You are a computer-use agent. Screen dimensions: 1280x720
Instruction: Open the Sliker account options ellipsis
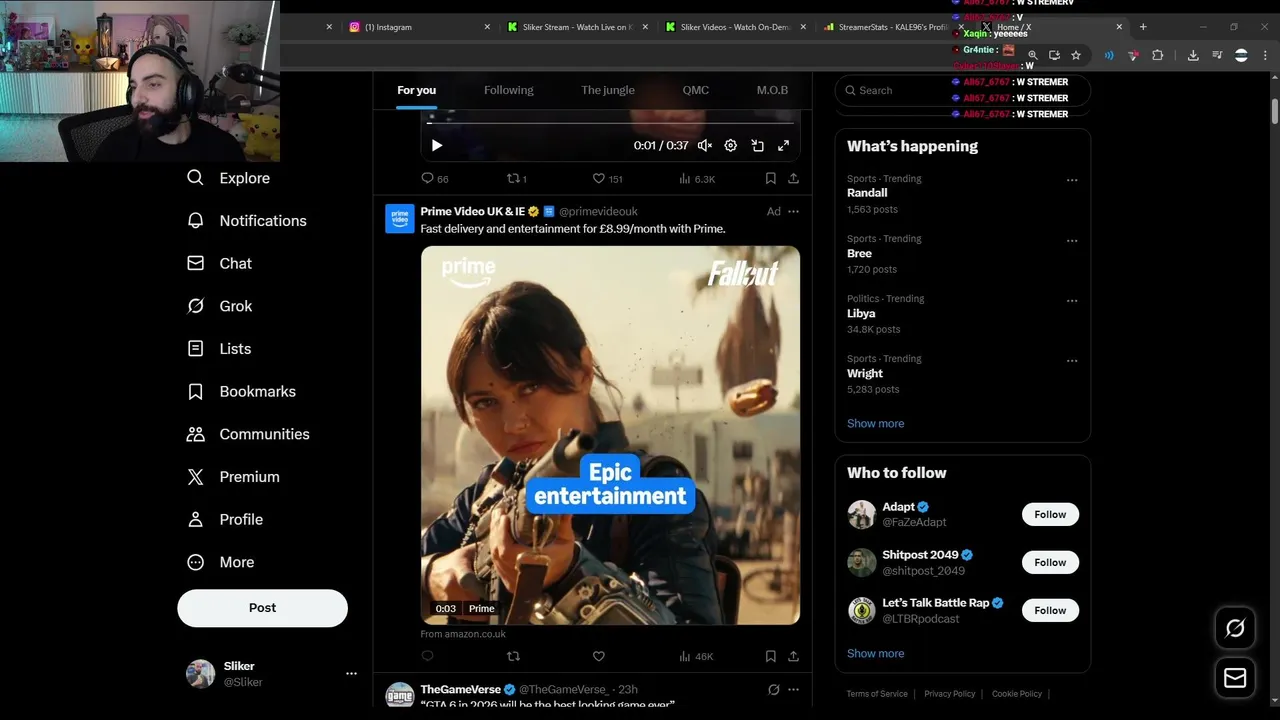[351, 674]
